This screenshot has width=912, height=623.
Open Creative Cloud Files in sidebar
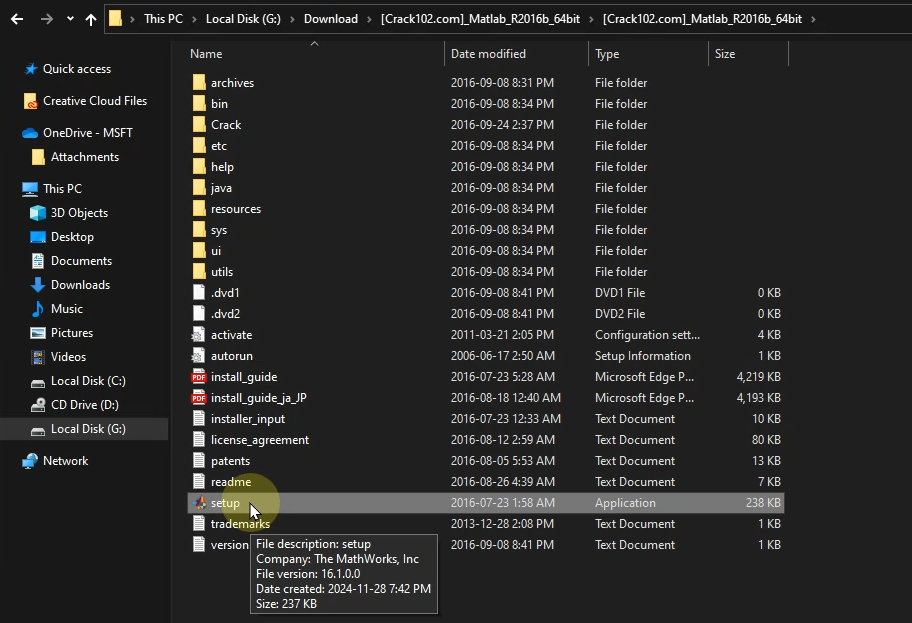tap(94, 101)
